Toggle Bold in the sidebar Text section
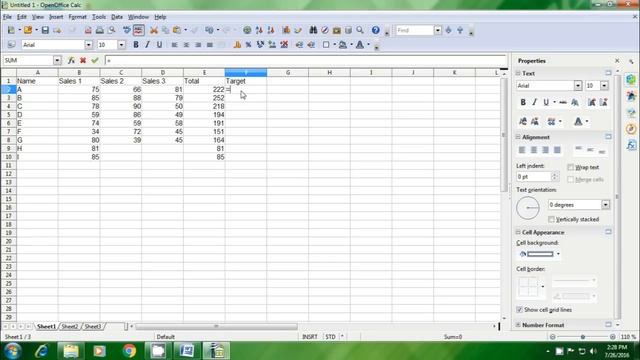The width and height of the screenshot is (640, 360). coord(523,102)
